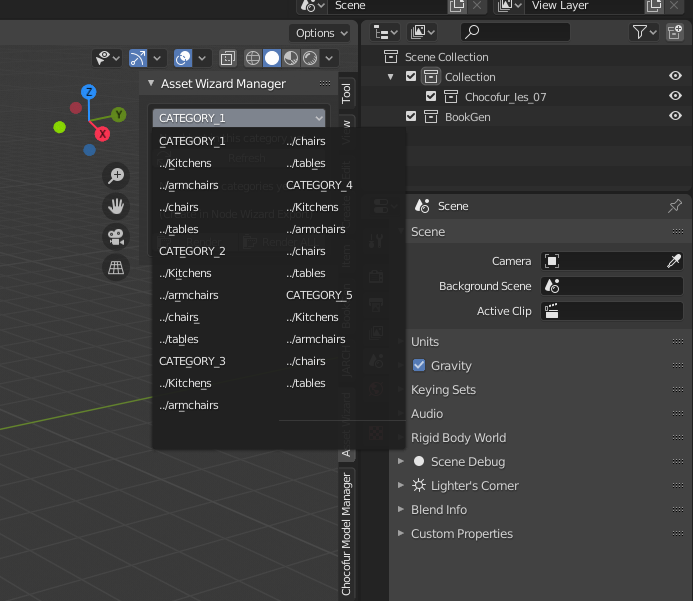Choose CATEGORY_3 from the list
The height and width of the screenshot is (601, 693).
click(192, 361)
